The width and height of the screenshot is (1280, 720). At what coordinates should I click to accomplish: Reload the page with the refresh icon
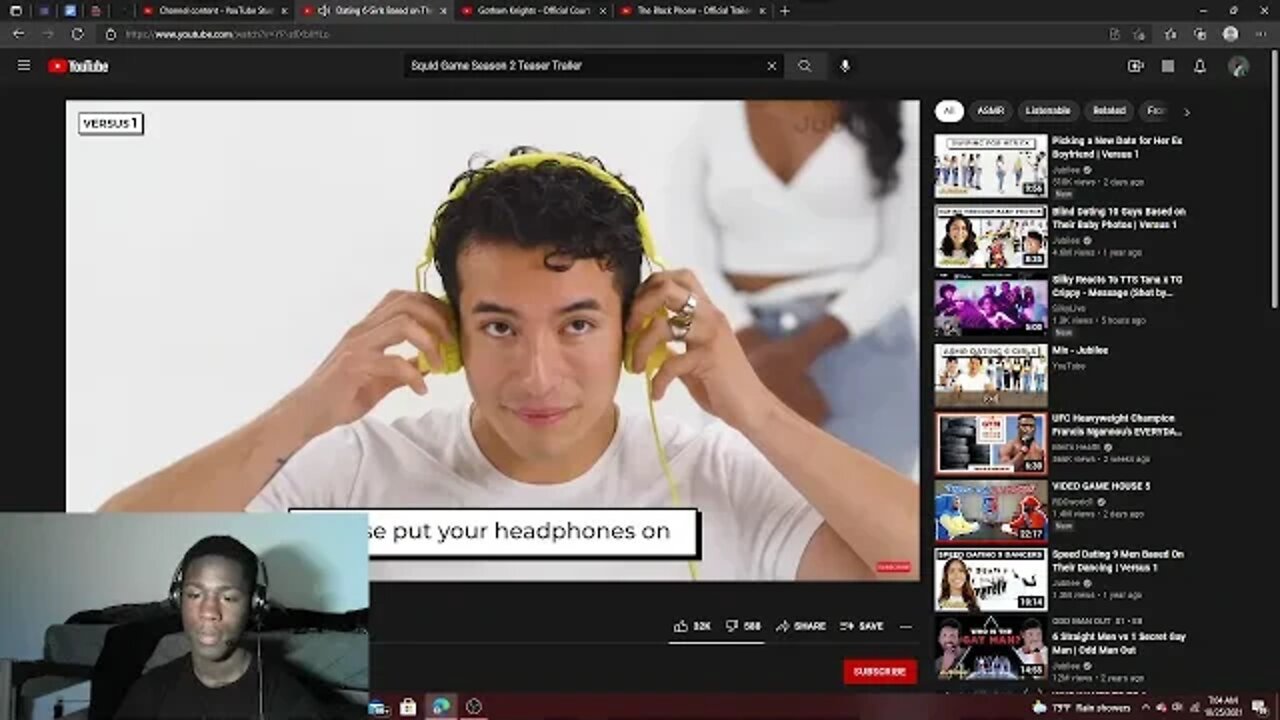pyautogui.click(x=77, y=34)
